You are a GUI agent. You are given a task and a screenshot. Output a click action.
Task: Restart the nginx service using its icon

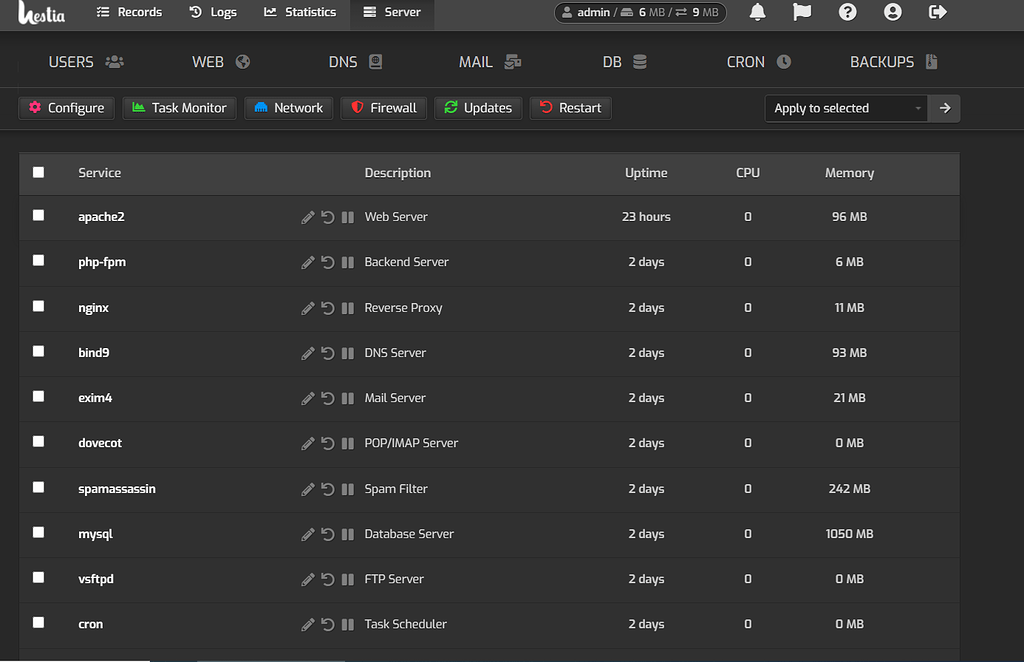click(x=328, y=308)
